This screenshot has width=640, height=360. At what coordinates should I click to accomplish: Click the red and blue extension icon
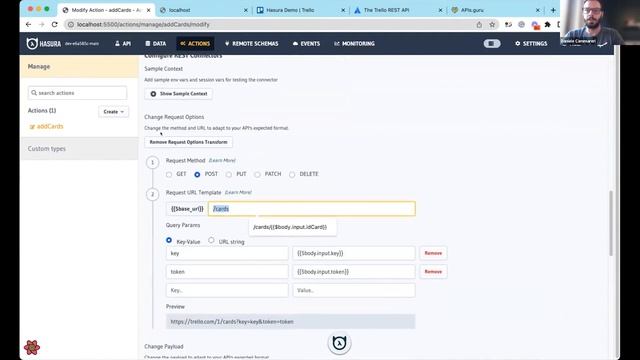coord(535,25)
